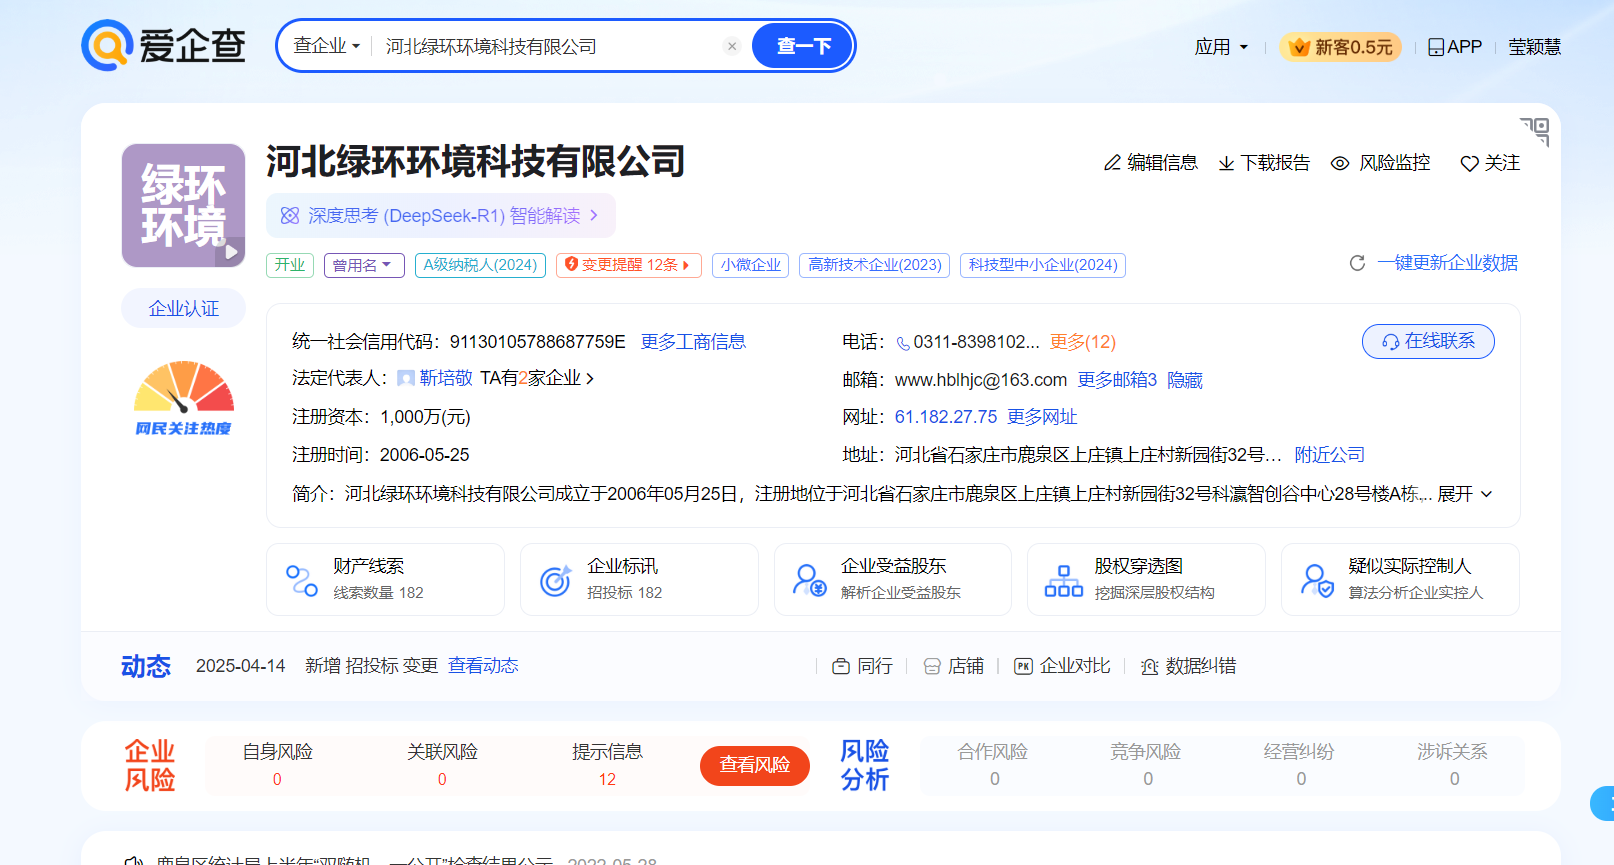Open the 莹颖慧 user account
1614x865 pixels.
click(x=1534, y=47)
